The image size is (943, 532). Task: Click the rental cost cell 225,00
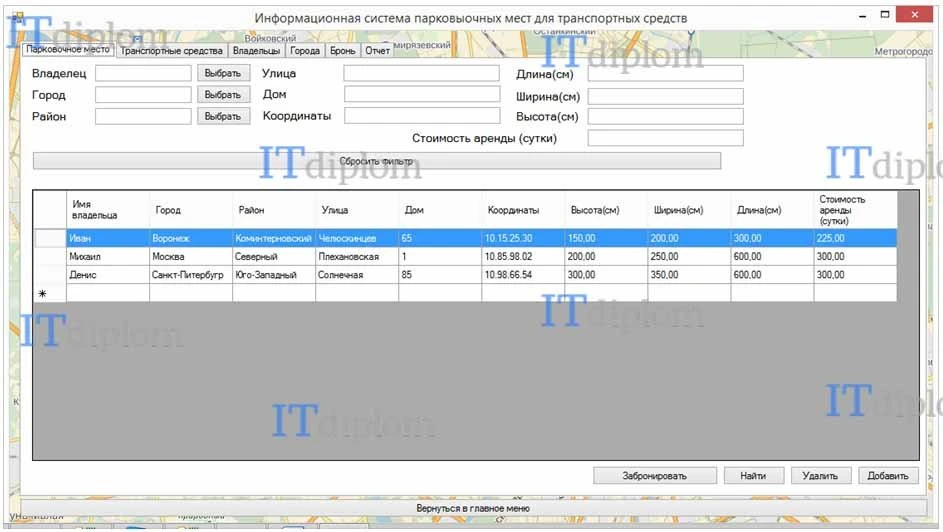click(855, 238)
